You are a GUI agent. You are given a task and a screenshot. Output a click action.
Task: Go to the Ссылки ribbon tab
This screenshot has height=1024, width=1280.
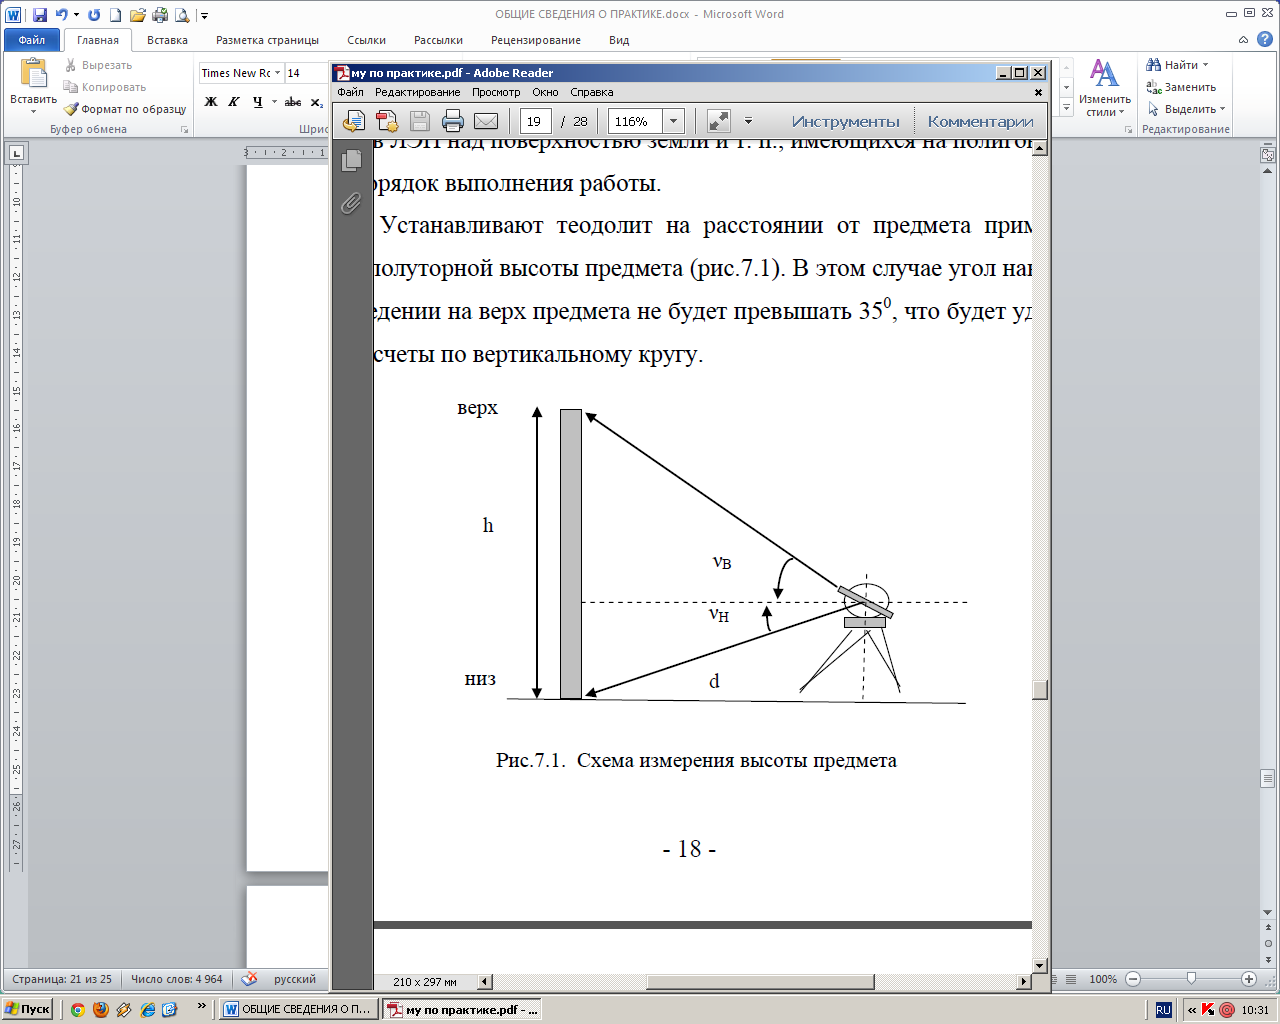click(366, 40)
